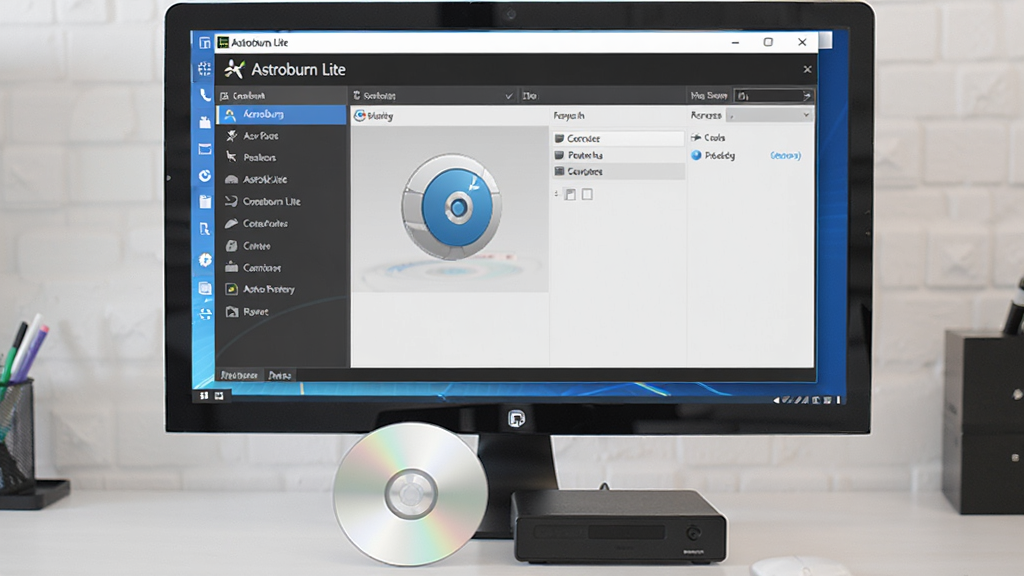Click the round clock-like icon in the blue strip
Screen dimensions: 1024x576
pos(205,176)
